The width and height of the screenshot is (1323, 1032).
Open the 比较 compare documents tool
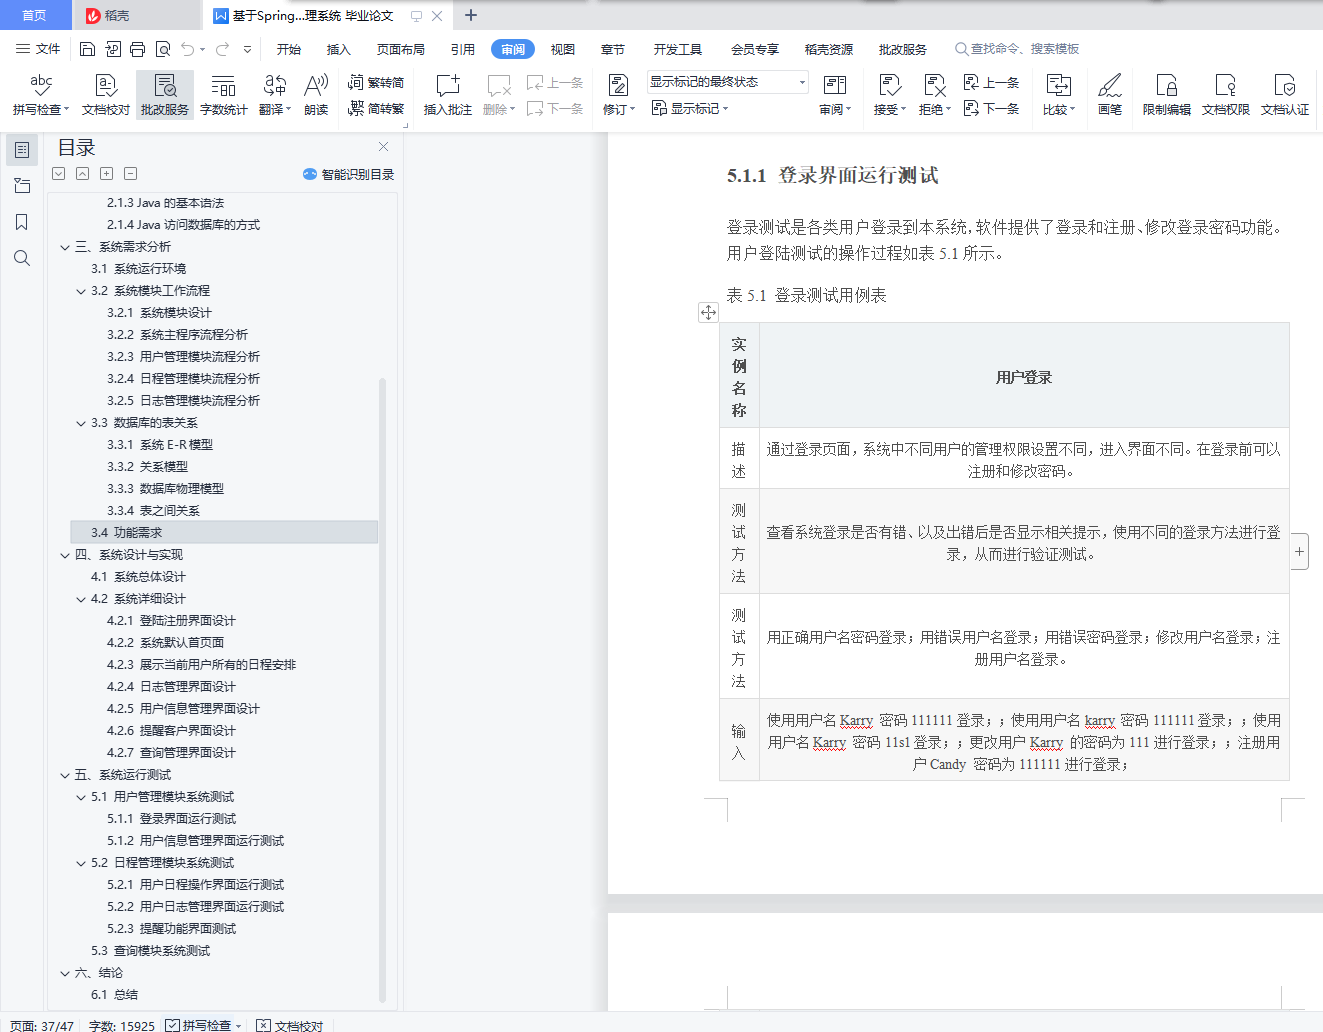pos(1058,95)
